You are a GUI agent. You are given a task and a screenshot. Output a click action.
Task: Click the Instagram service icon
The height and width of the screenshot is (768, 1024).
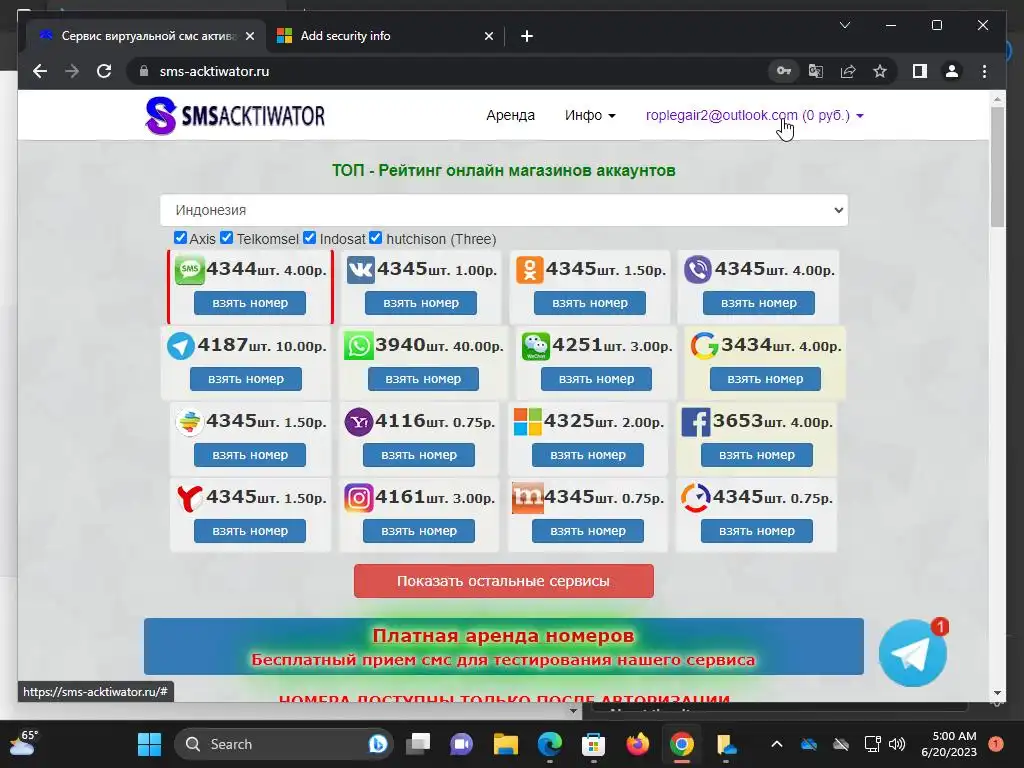click(x=359, y=498)
